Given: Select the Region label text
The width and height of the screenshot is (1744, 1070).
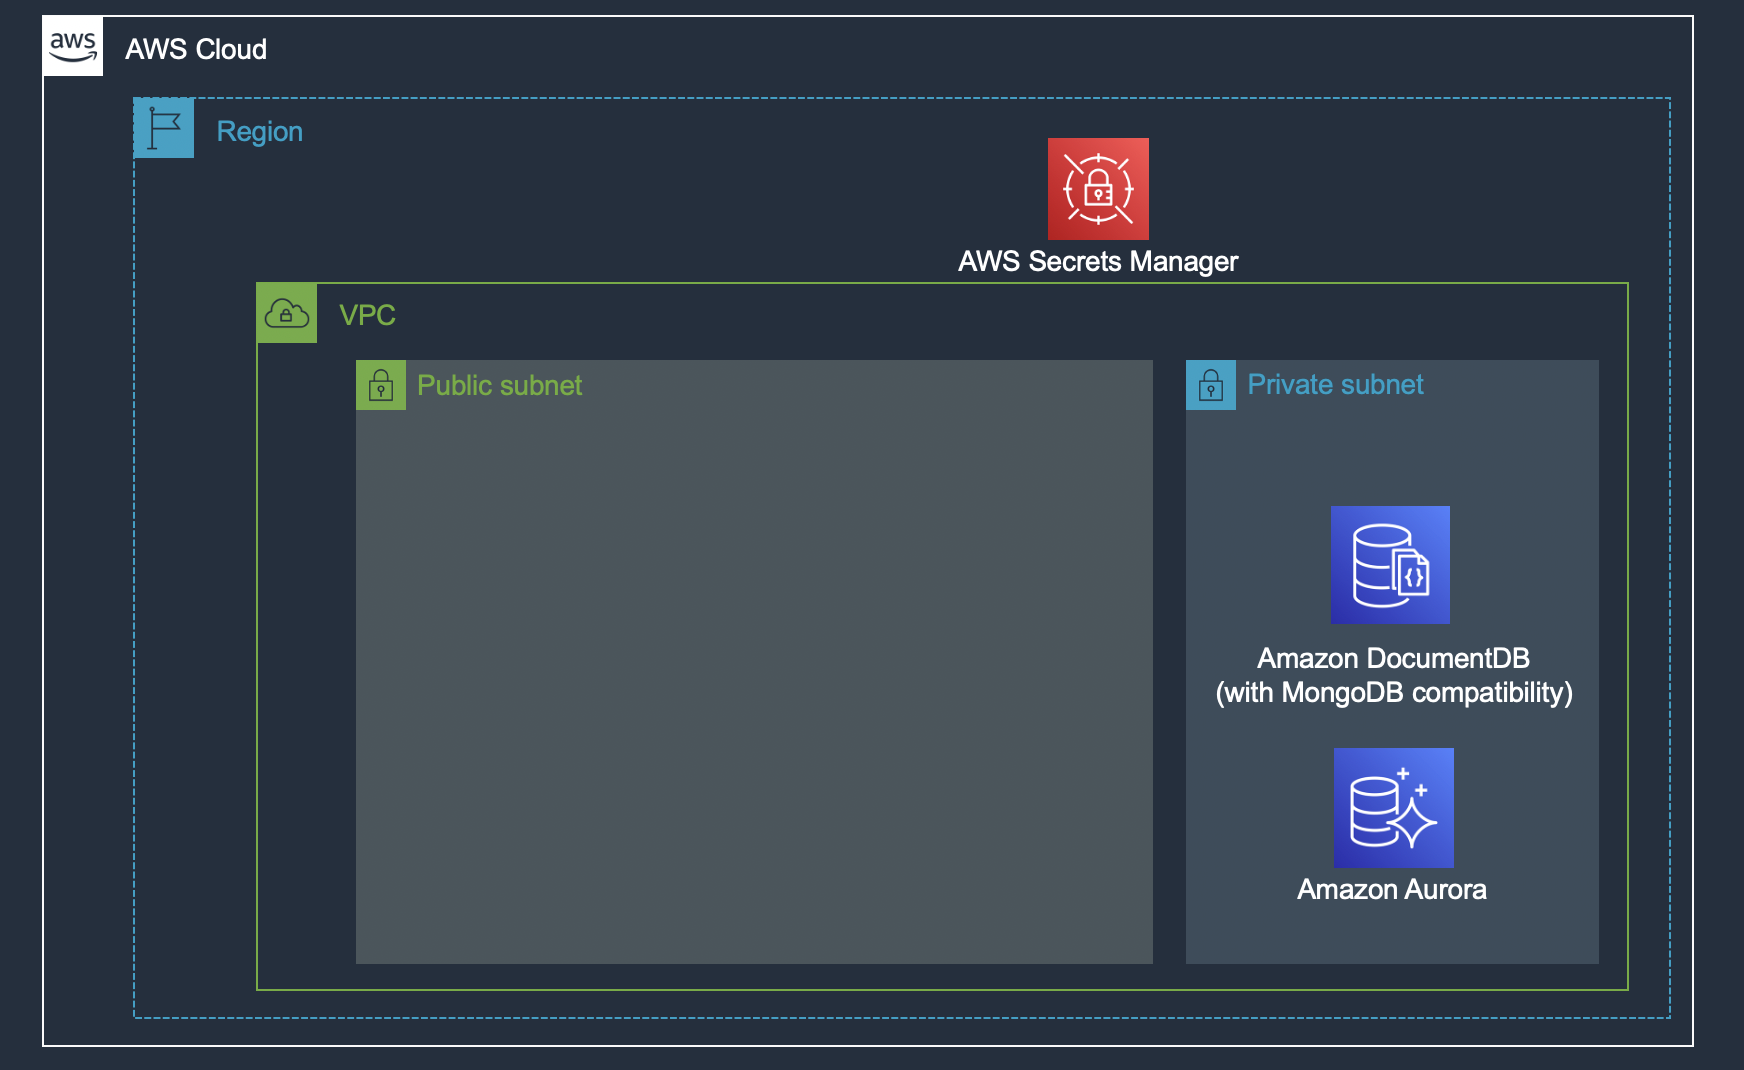Looking at the screenshot, I should [x=260, y=132].
